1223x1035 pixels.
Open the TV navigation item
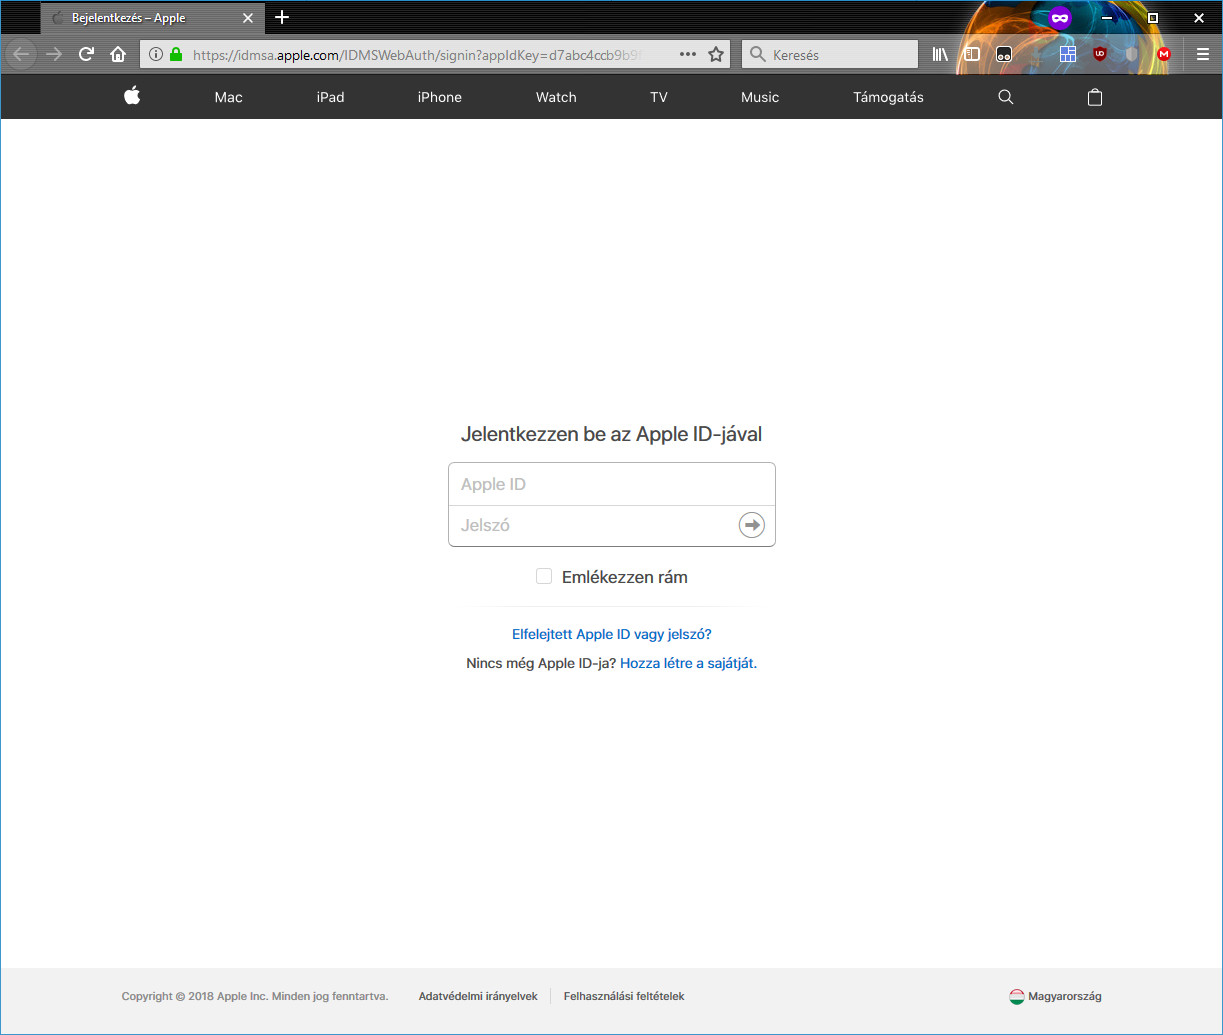click(658, 97)
